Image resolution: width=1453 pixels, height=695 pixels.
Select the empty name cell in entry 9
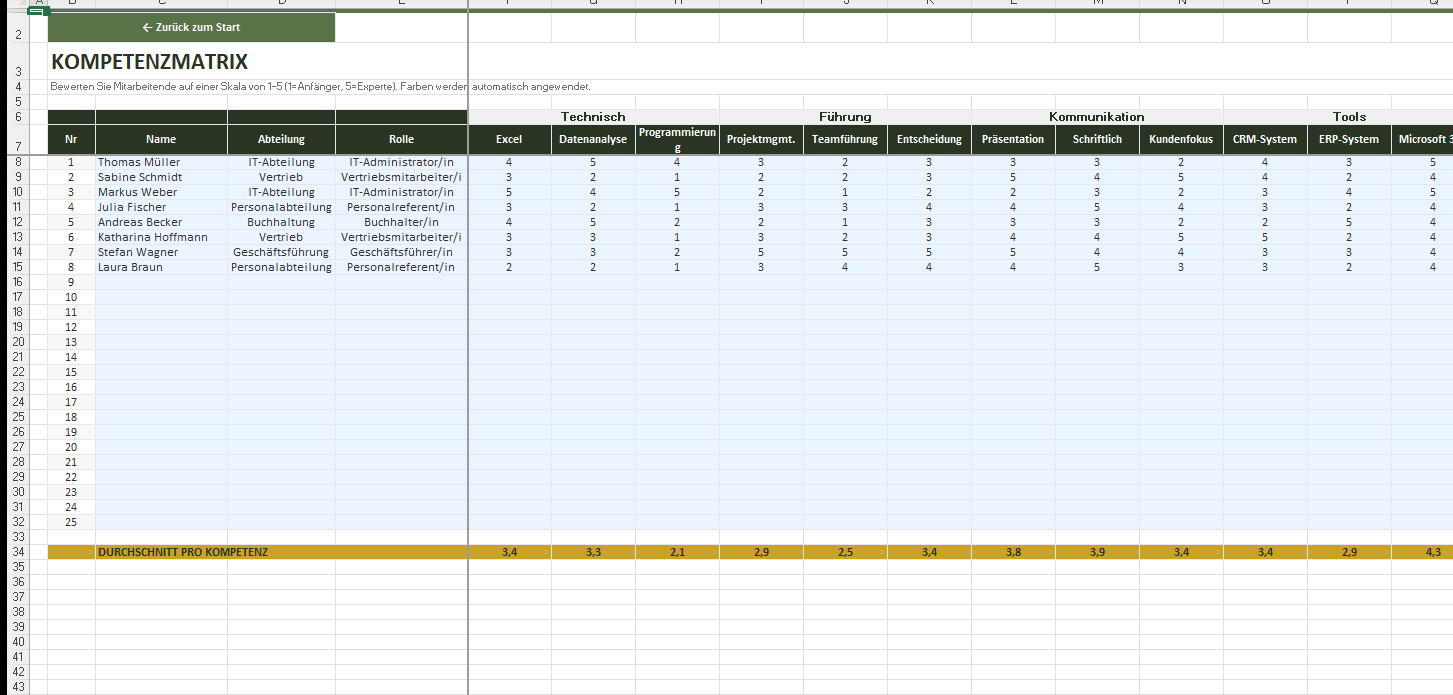160,282
